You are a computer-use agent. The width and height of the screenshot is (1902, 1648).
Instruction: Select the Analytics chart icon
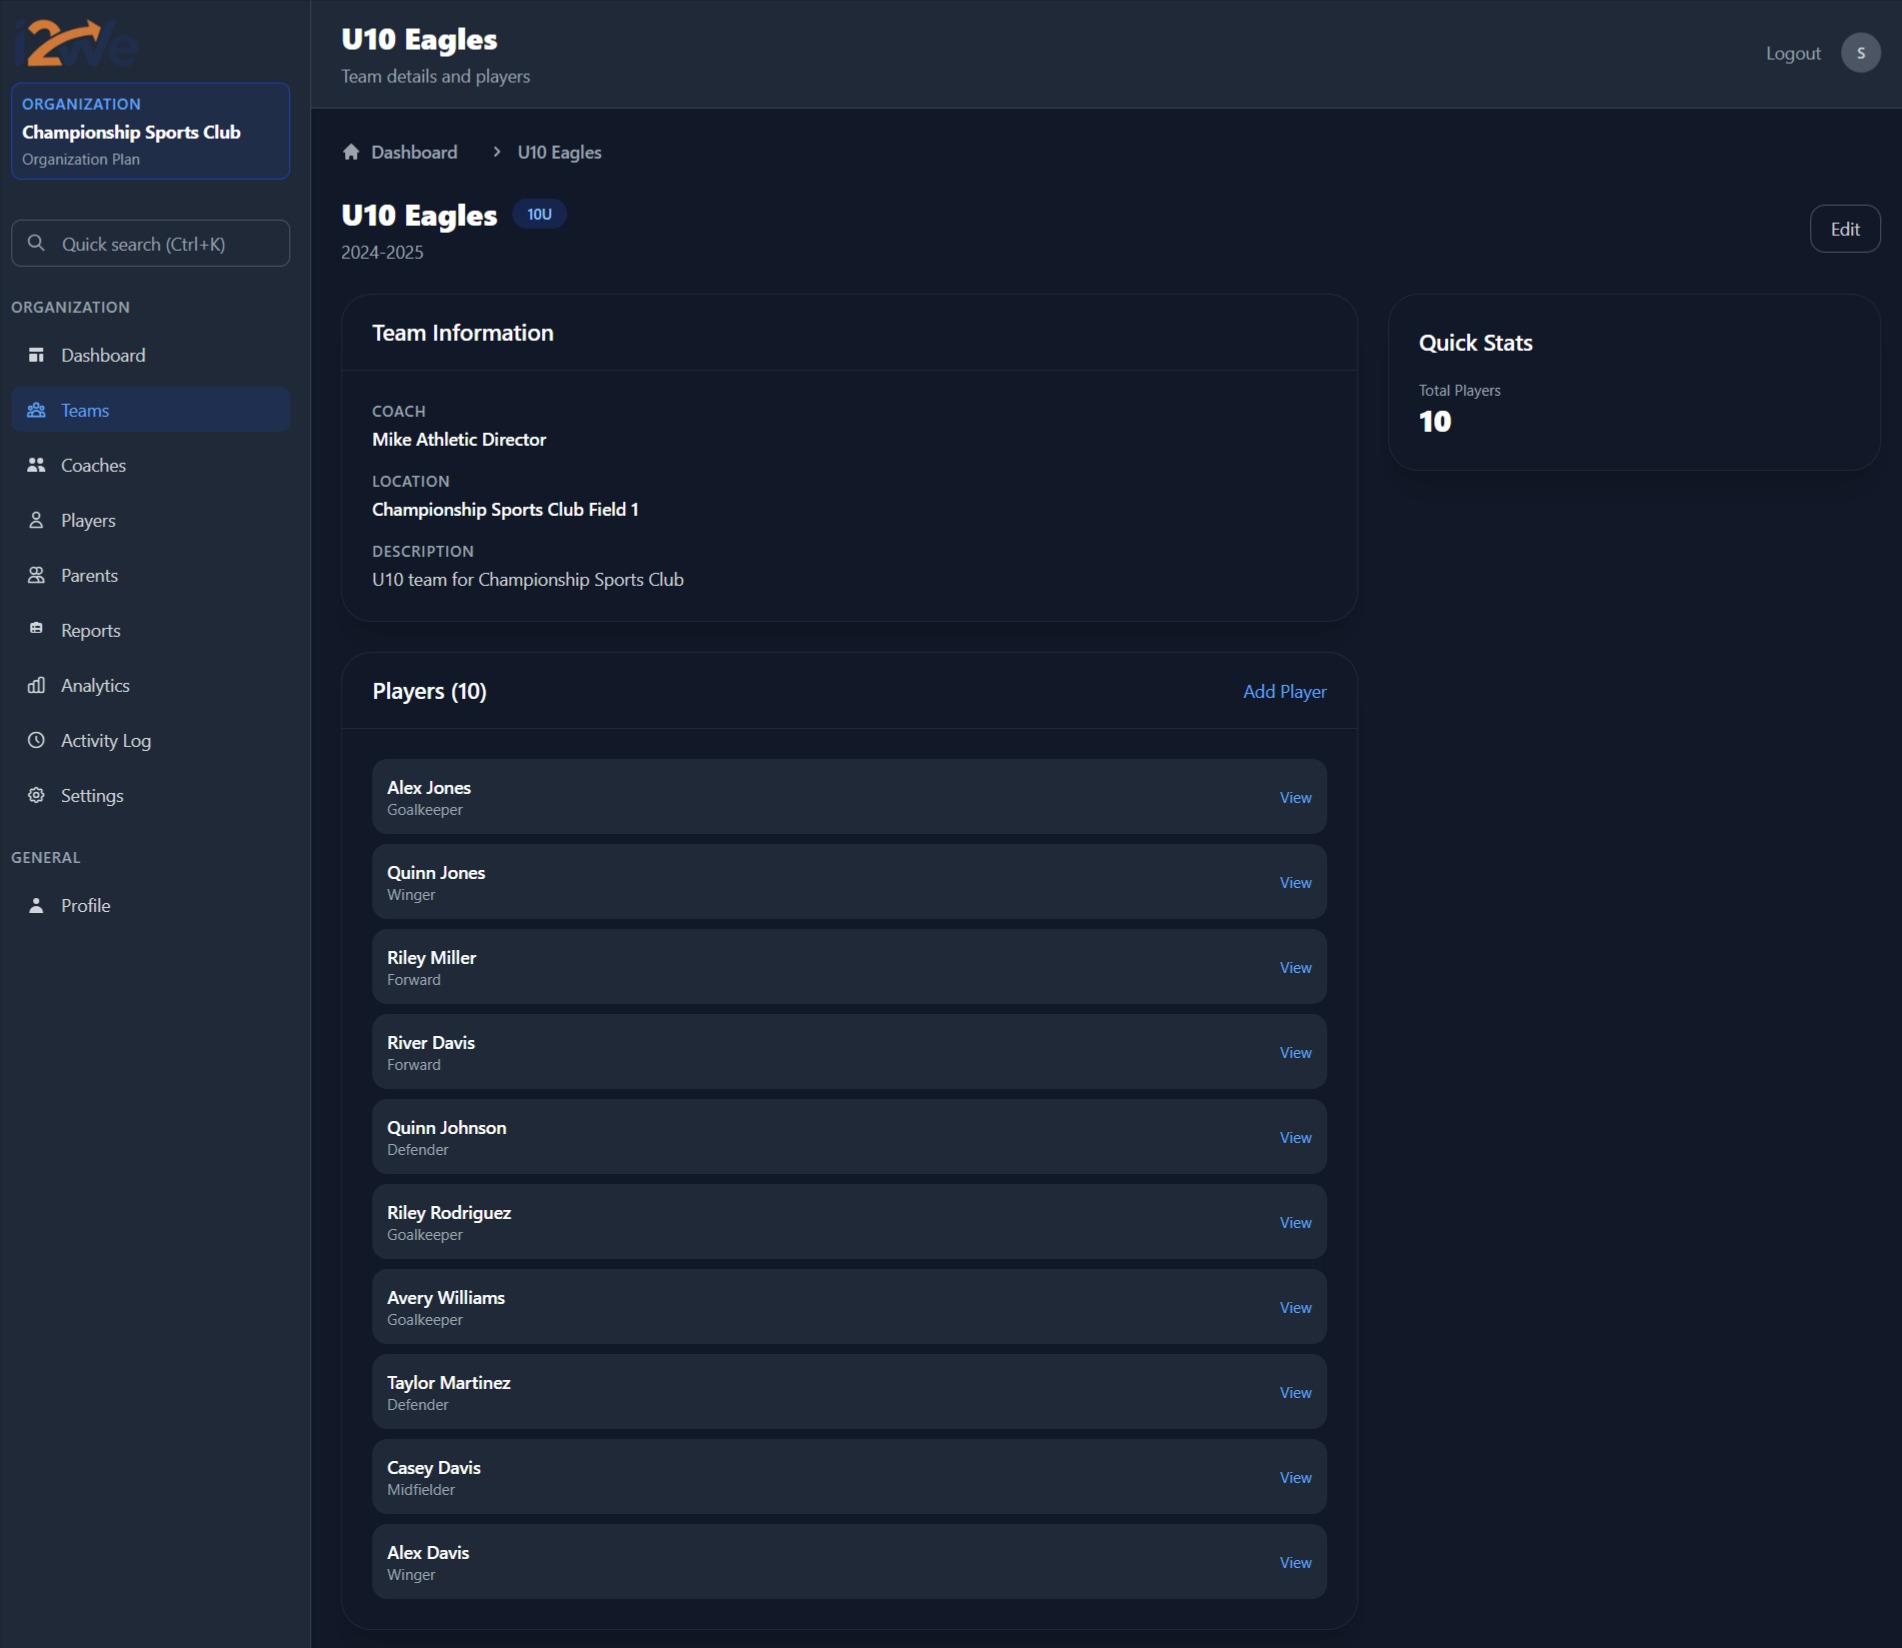coord(37,684)
